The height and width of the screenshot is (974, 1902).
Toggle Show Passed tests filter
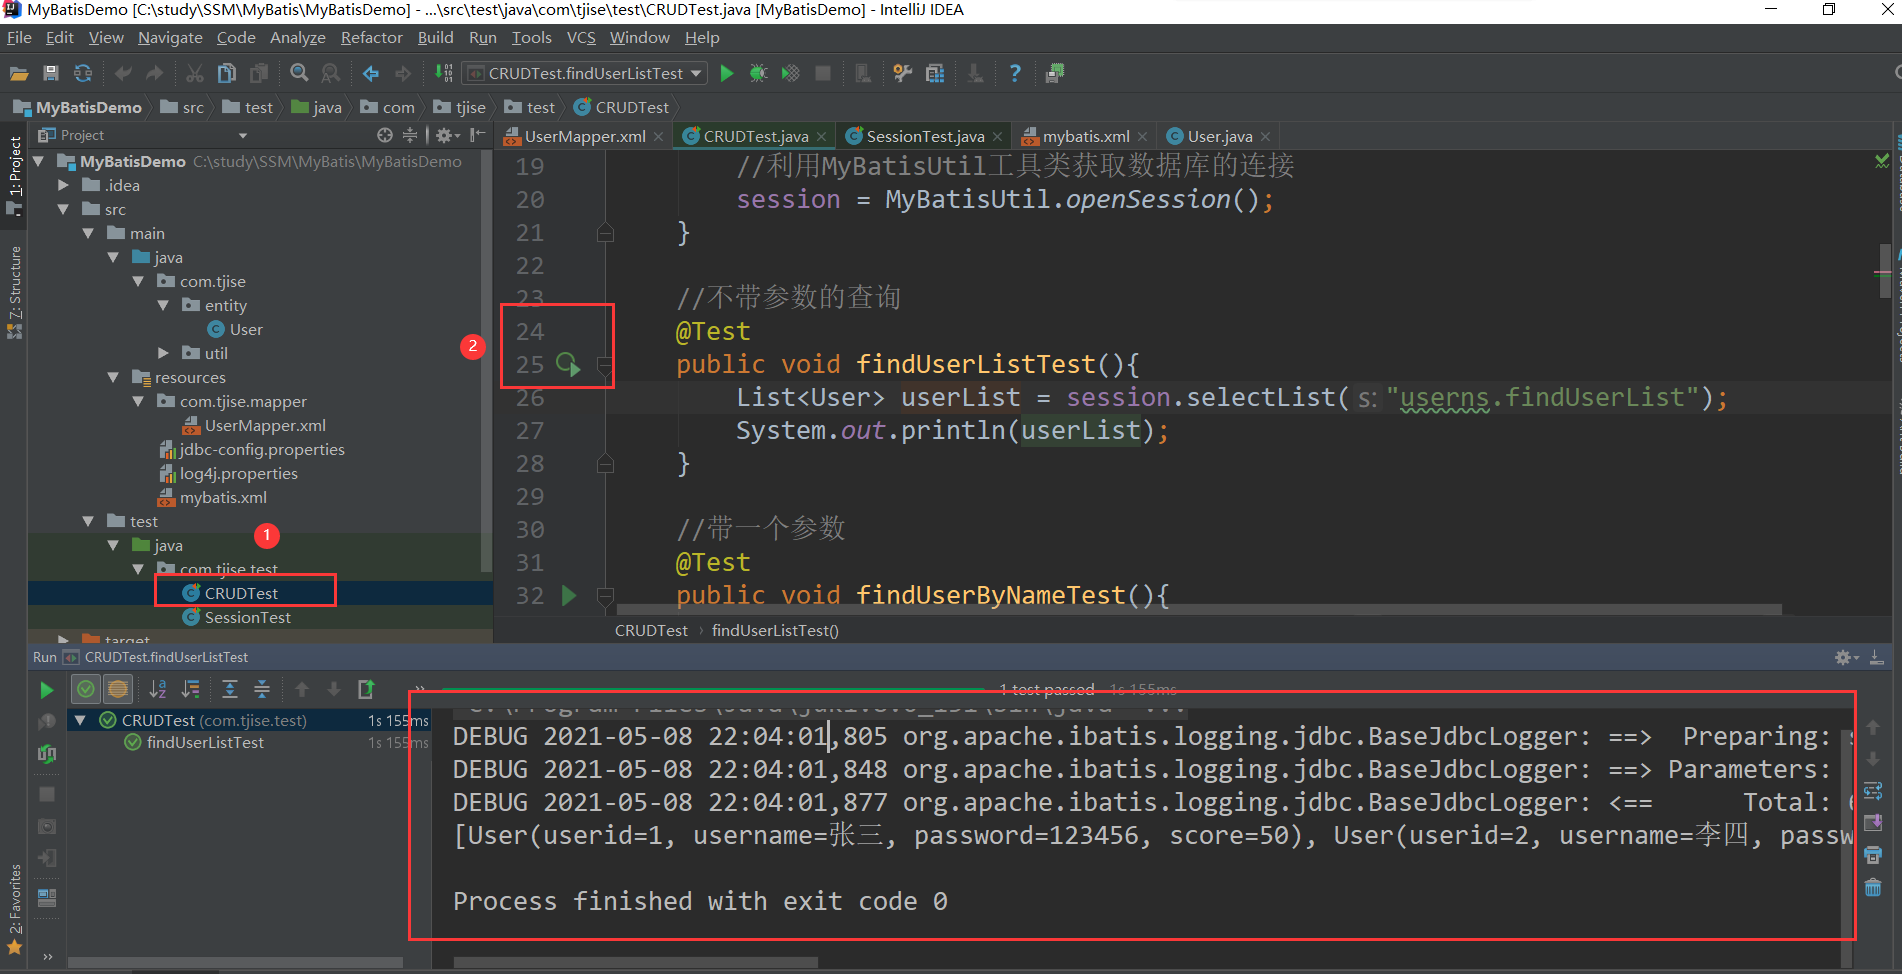[x=86, y=689]
